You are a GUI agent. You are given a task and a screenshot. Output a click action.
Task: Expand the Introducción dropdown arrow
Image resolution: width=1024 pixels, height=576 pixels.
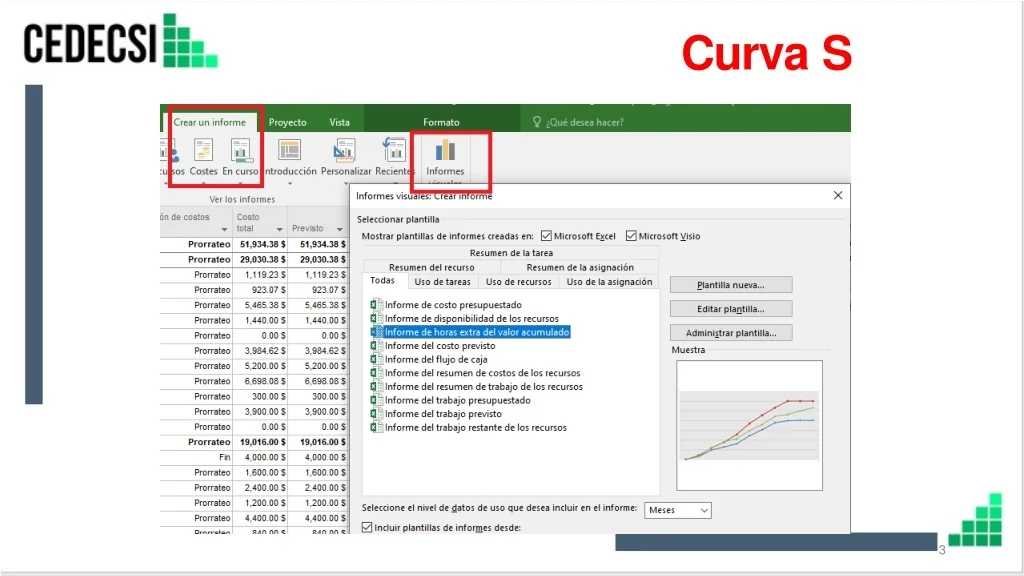click(x=290, y=184)
